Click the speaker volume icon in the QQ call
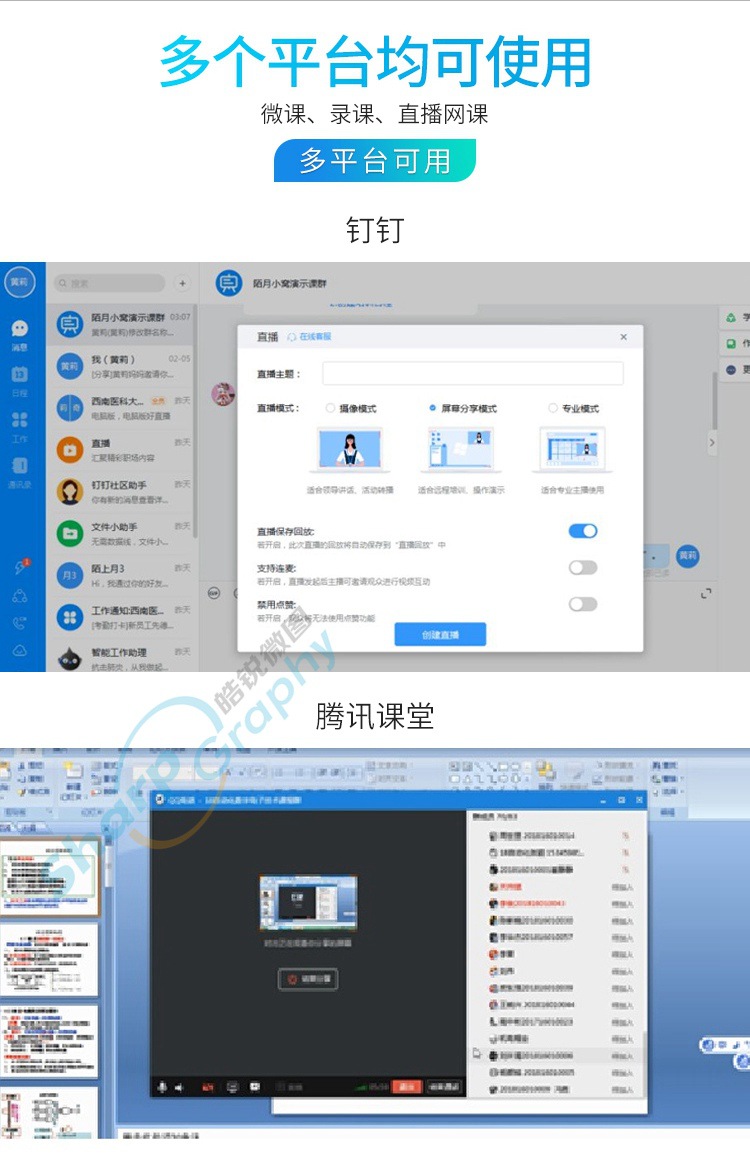 179,1087
